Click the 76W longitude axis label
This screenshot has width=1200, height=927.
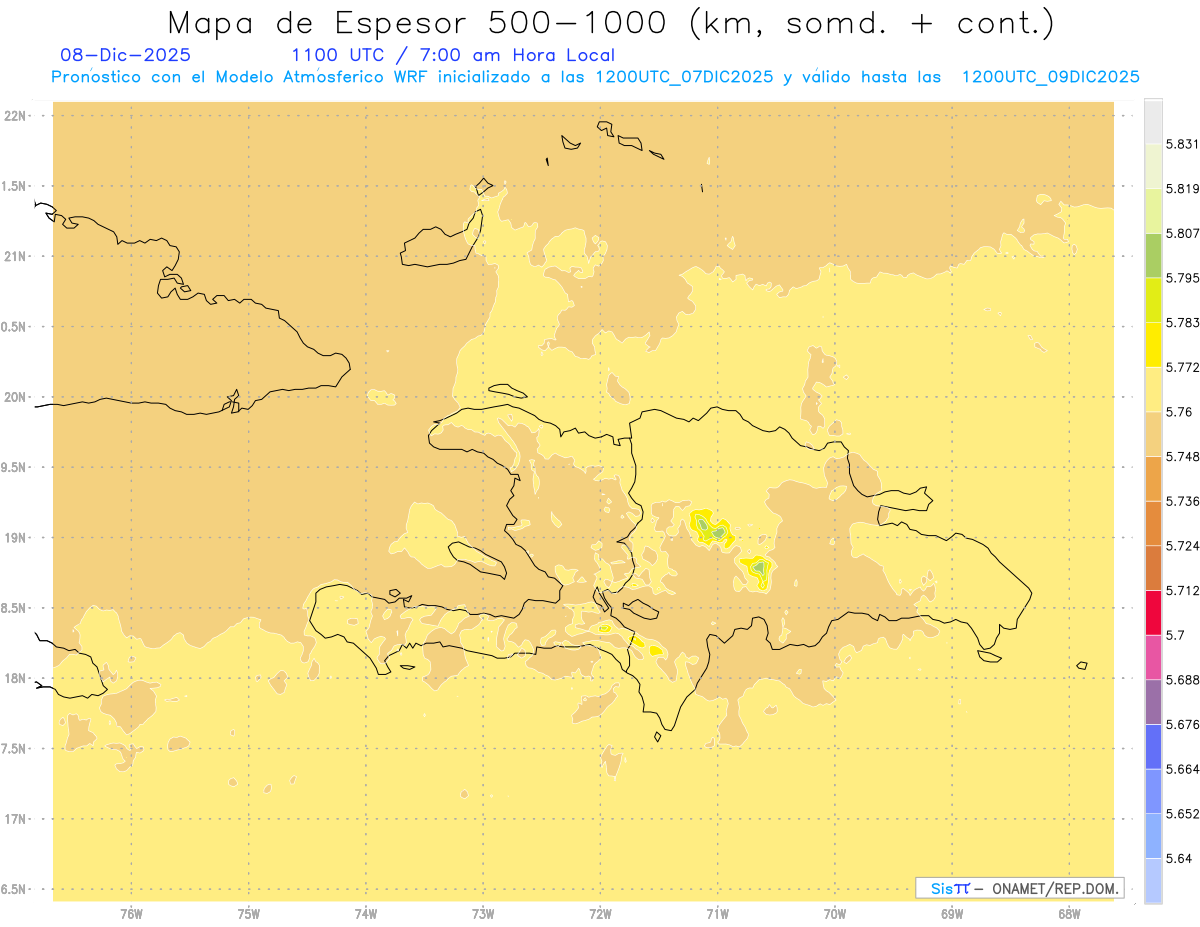131,914
